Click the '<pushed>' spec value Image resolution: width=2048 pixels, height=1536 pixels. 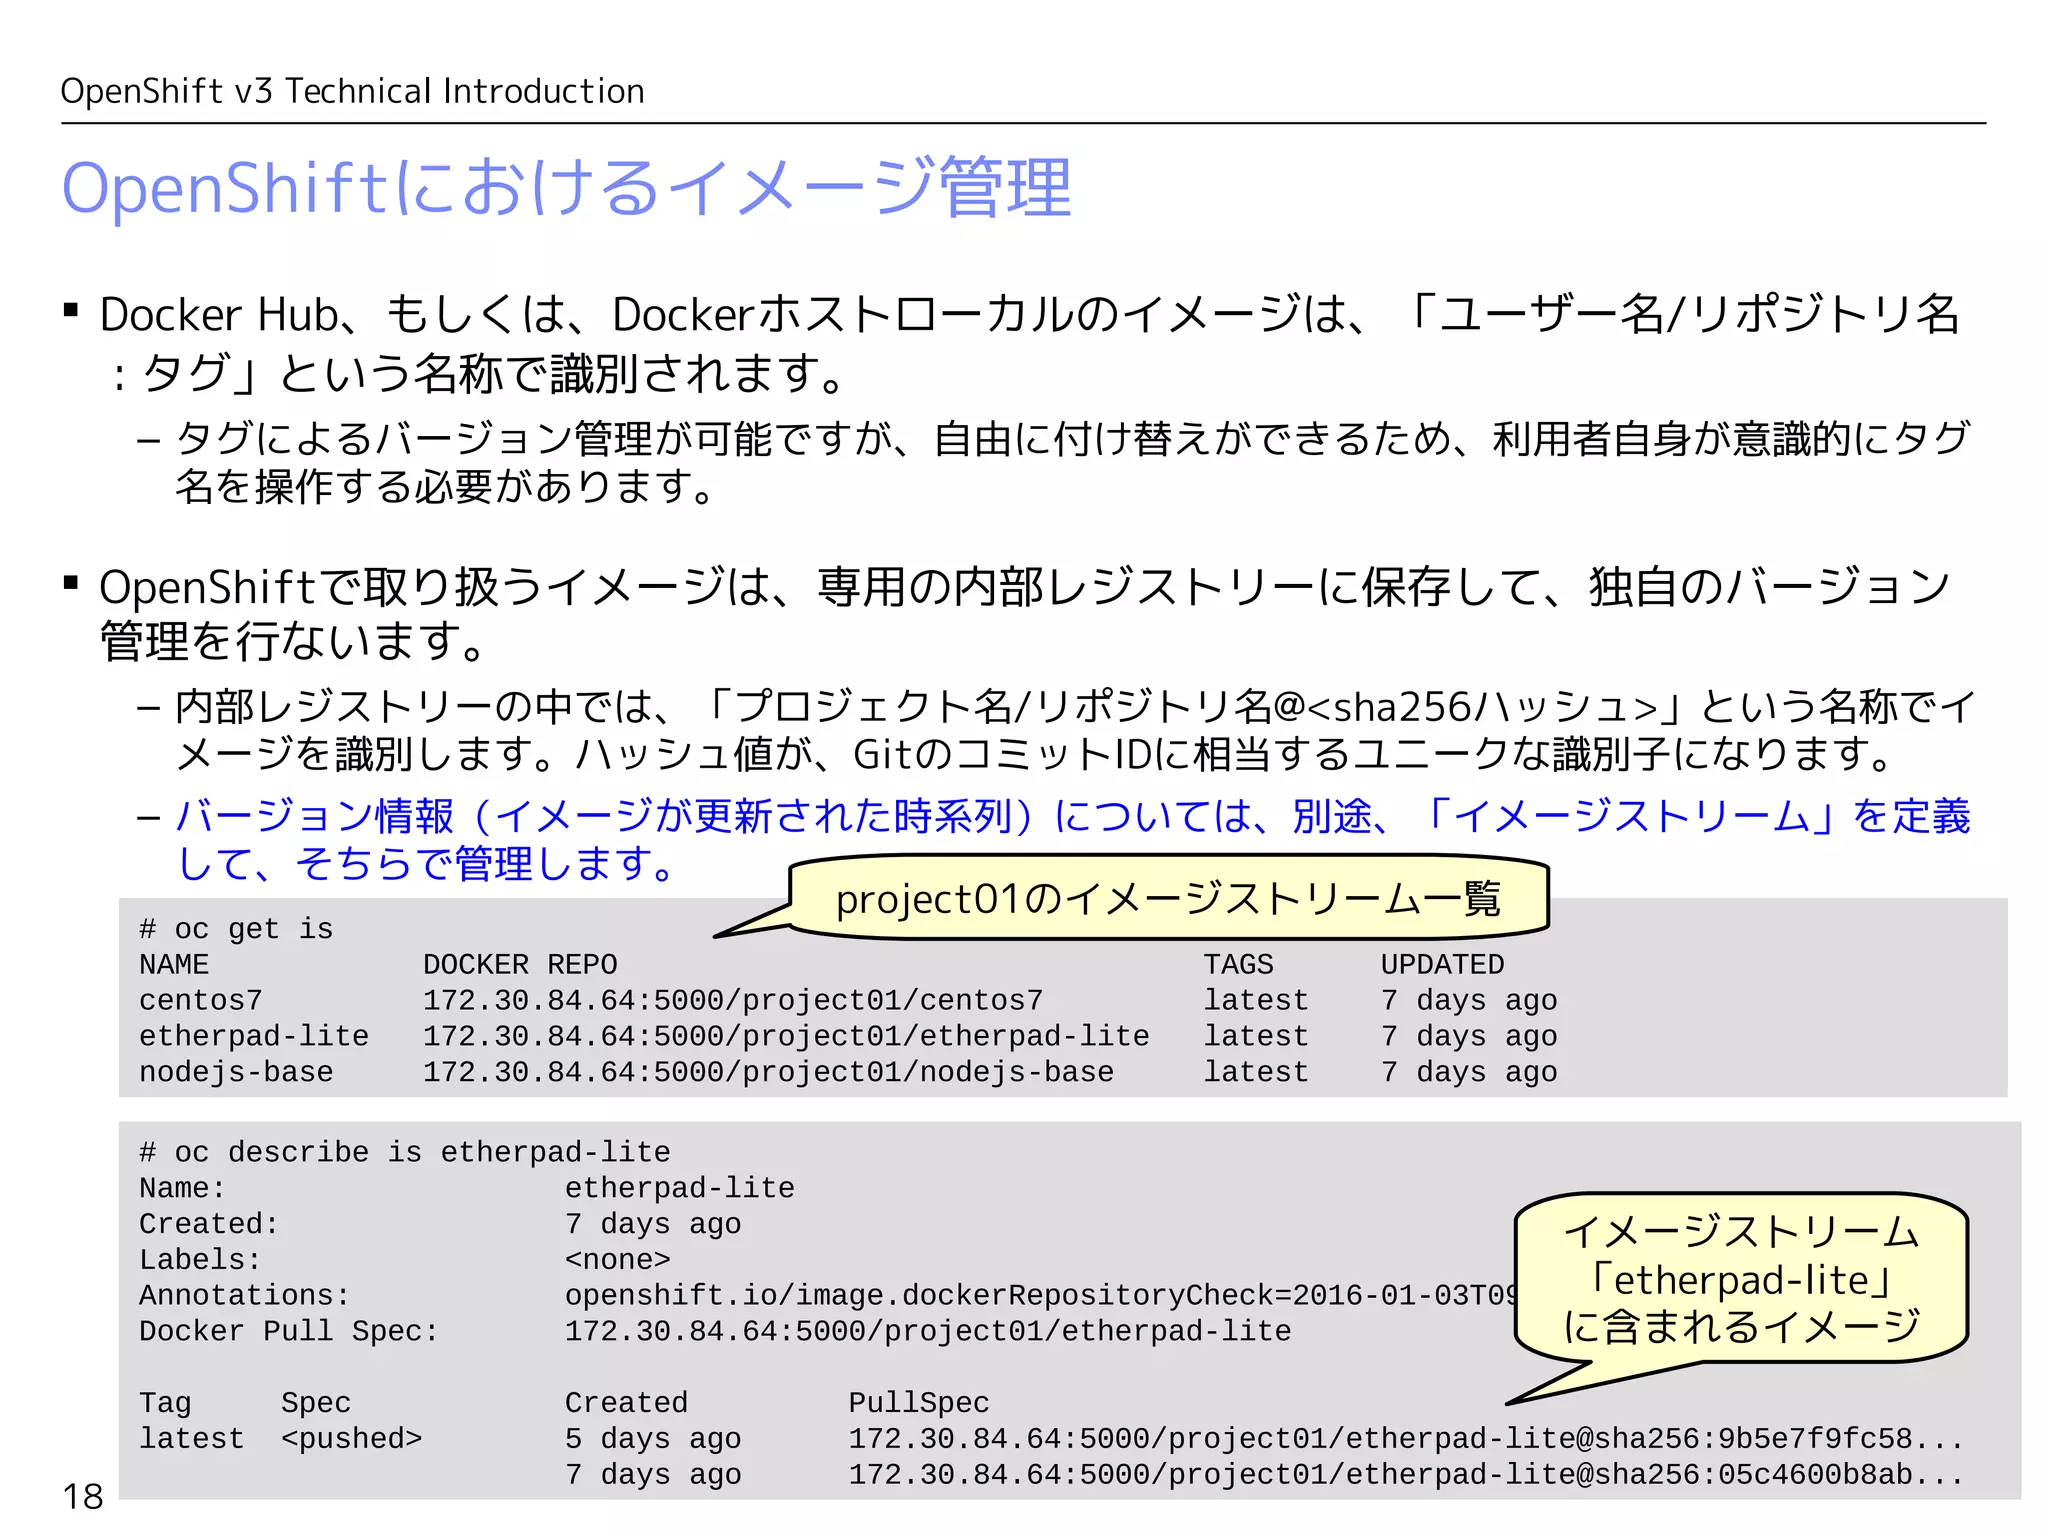tap(352, 1439)
